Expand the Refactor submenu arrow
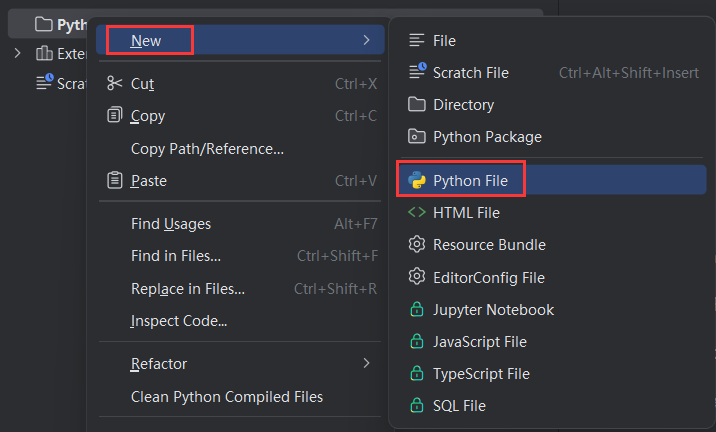This screenshot has height=432, width=716. tap(367, 364)
